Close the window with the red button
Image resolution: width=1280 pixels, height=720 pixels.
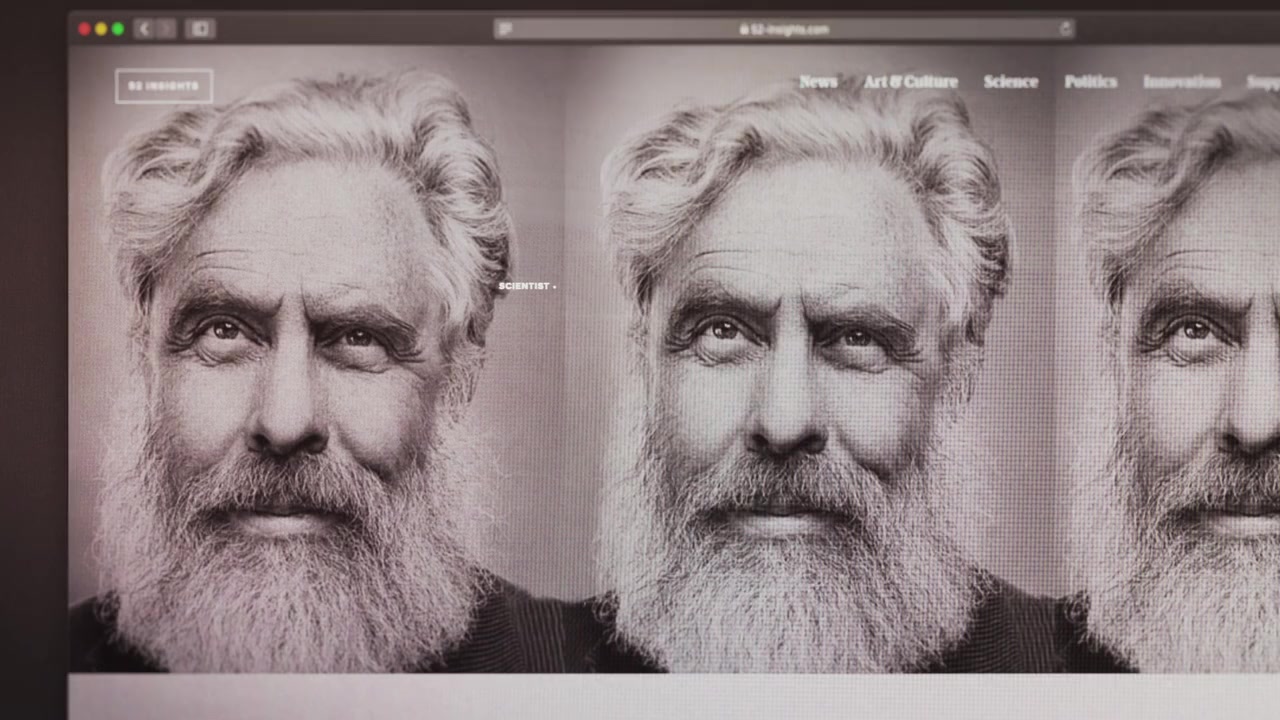click(84, 29)
